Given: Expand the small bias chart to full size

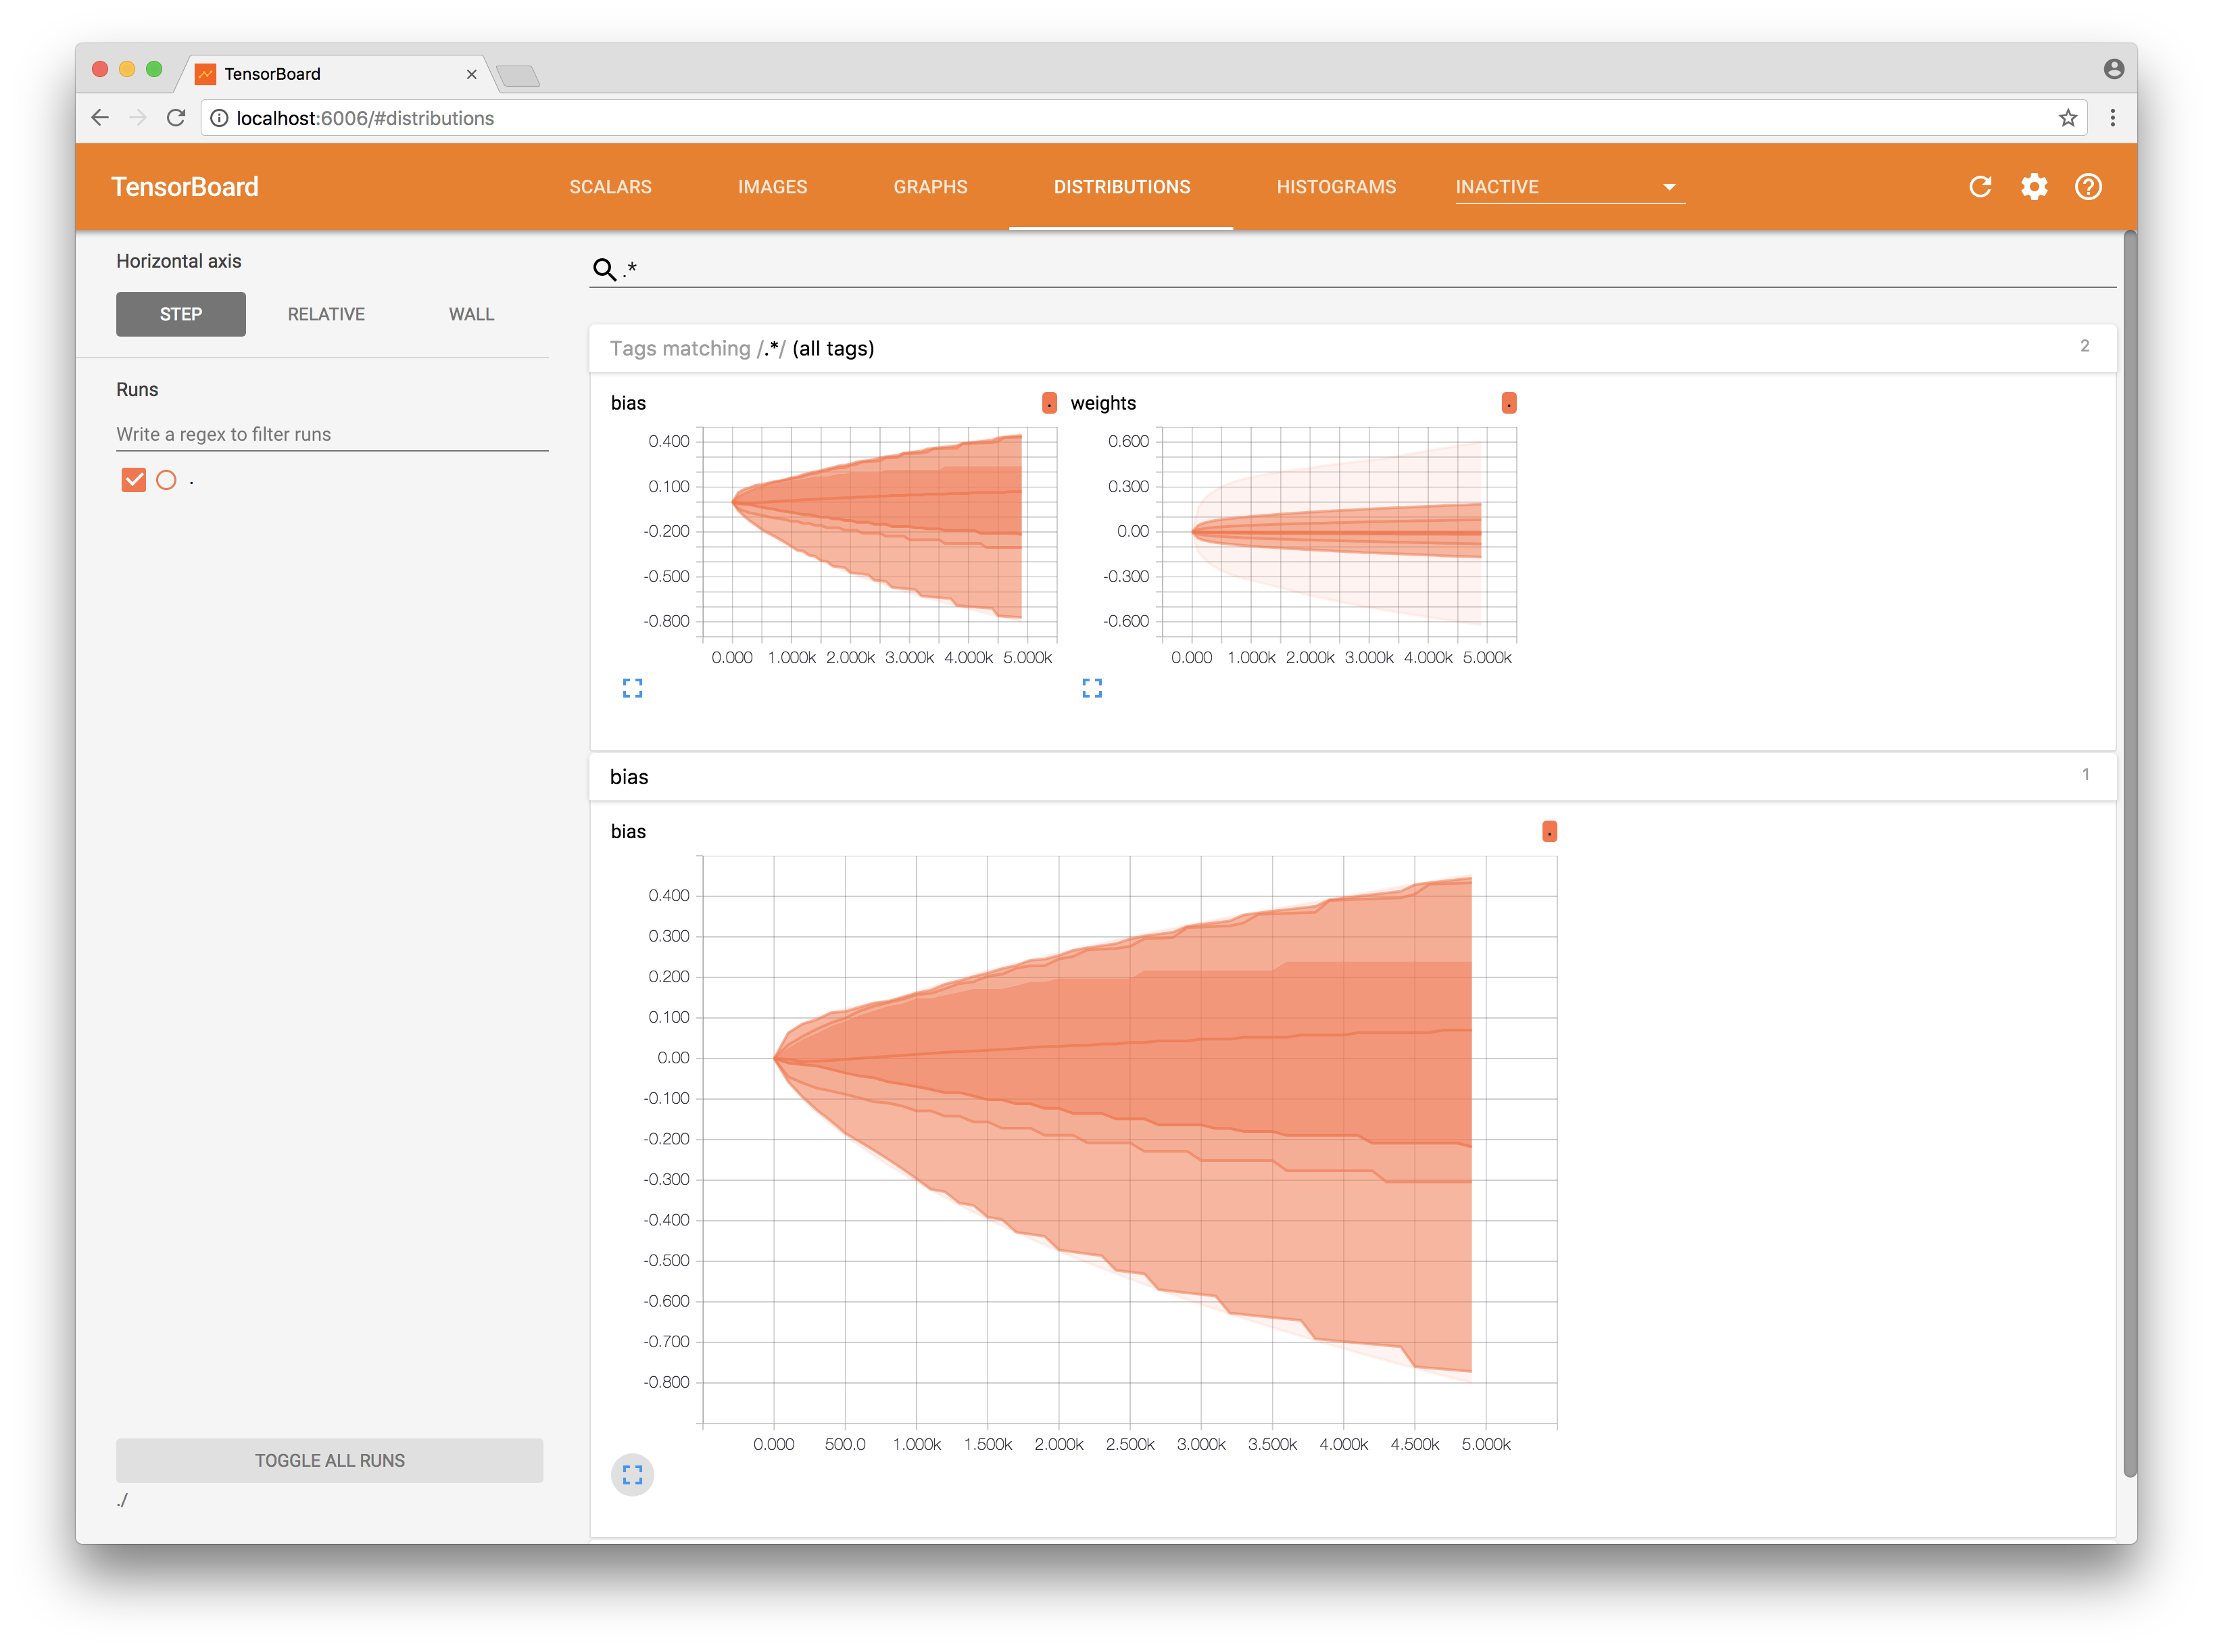Looking at the screenshot, I should click(632, 688).
